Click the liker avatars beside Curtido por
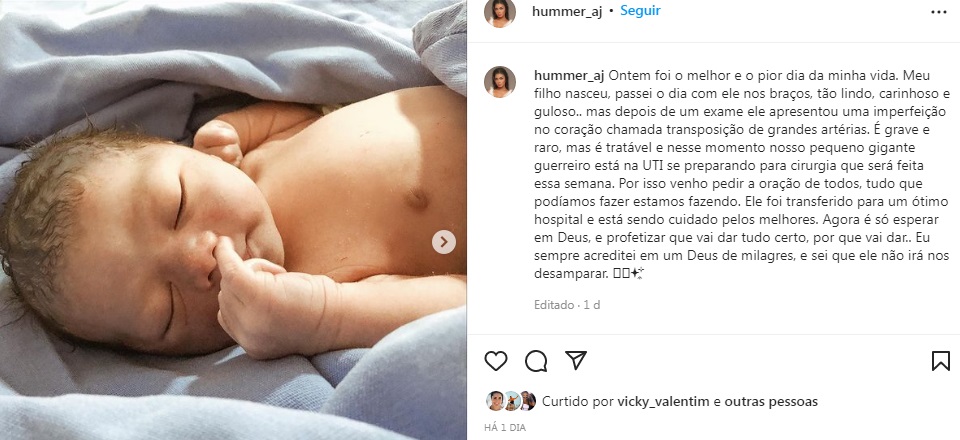960x440 pixels. 511,401
